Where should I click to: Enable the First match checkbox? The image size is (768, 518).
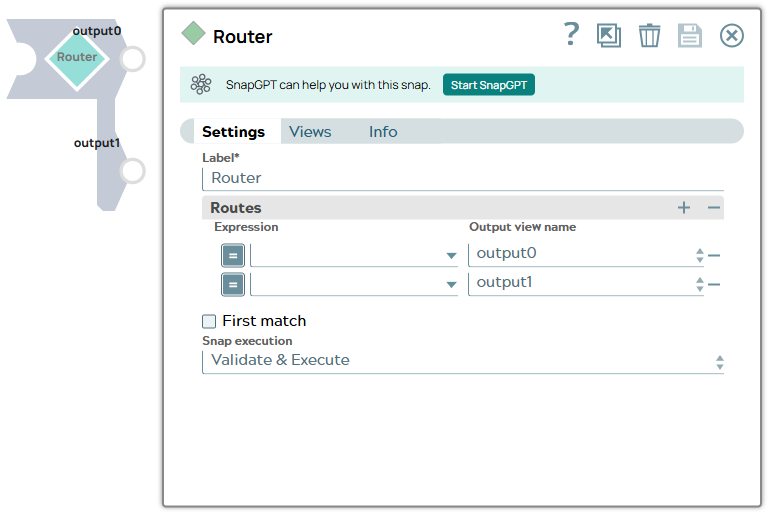(209, 321)
